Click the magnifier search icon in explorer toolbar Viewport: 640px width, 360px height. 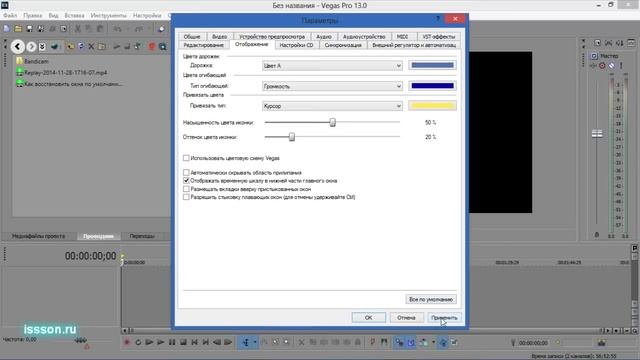click(x=162, y=47)
